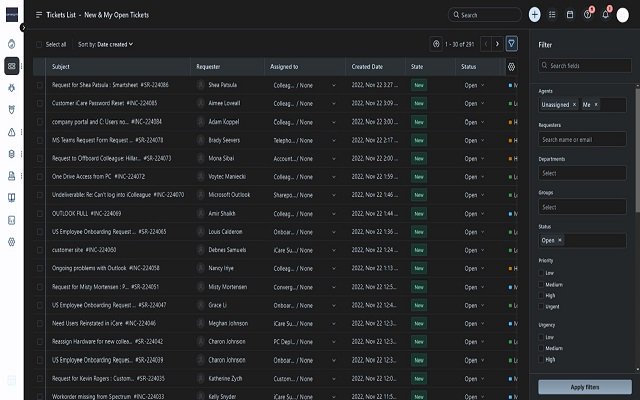Click the Search fields filter input

(585, 65)
